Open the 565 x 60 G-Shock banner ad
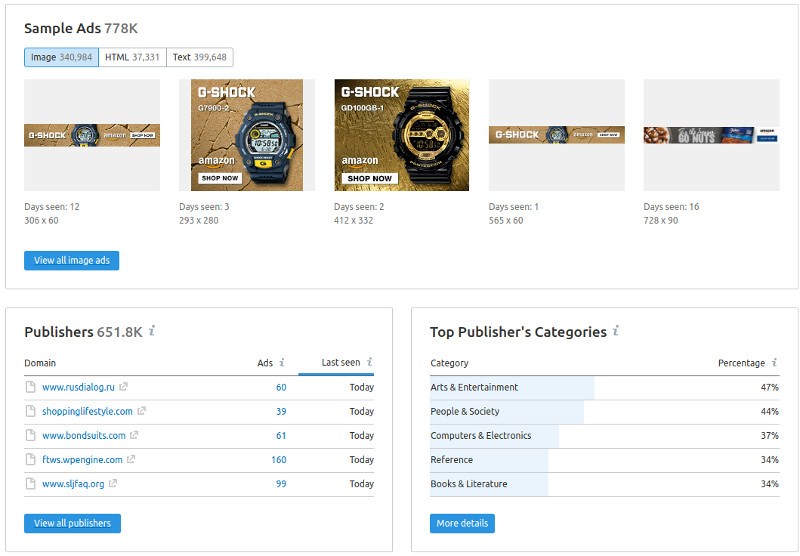Screen dimensions: 800x556 (557, 135)
